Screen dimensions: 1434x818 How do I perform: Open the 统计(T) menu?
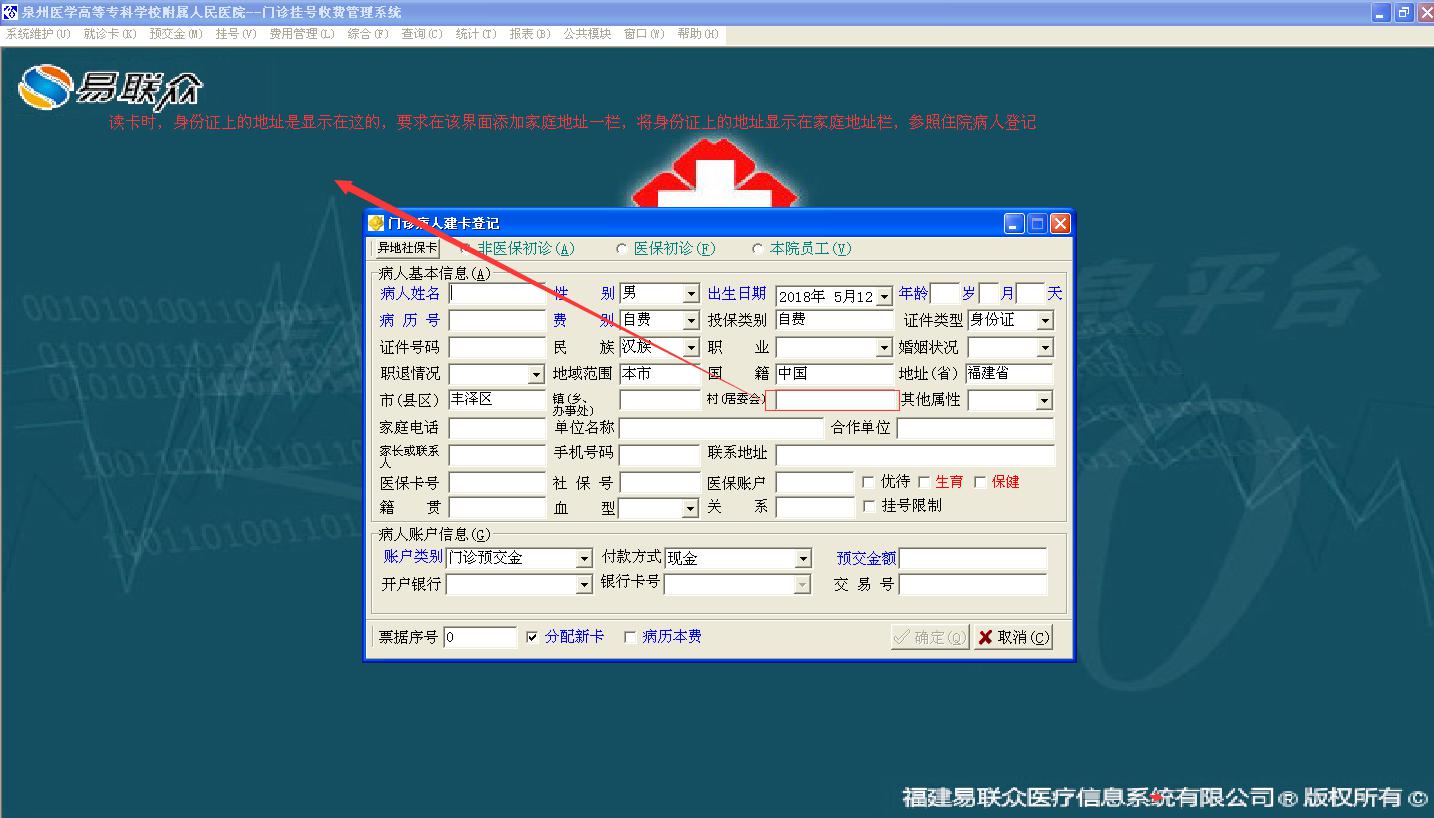tap(476, 34)
